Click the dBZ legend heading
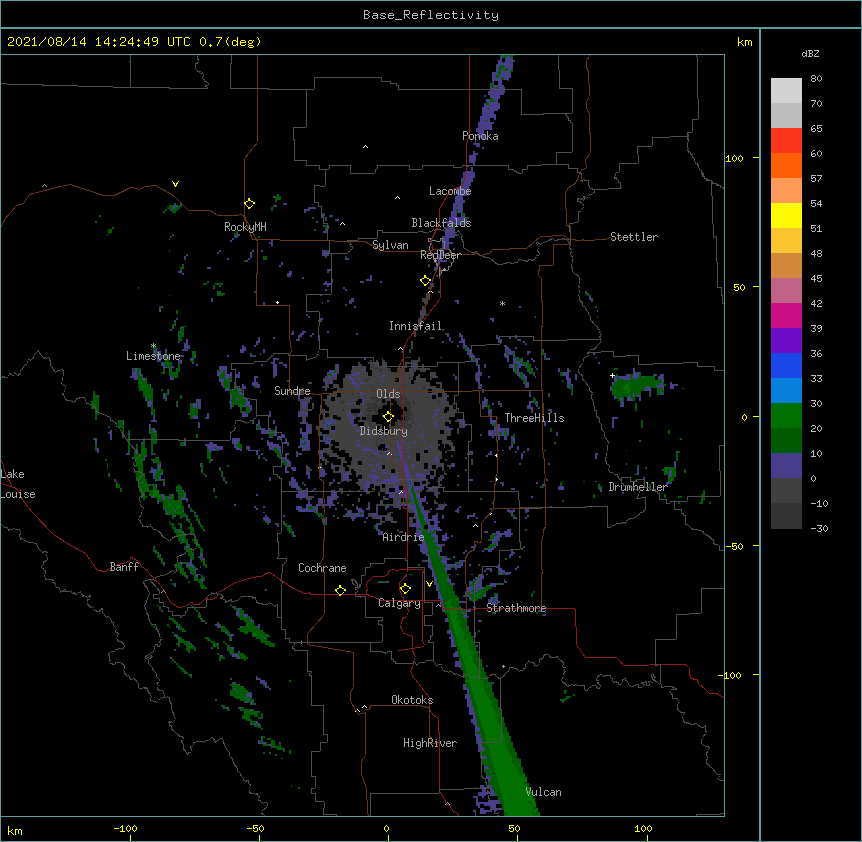Screen dimensions: 862x842 (810, 53)
